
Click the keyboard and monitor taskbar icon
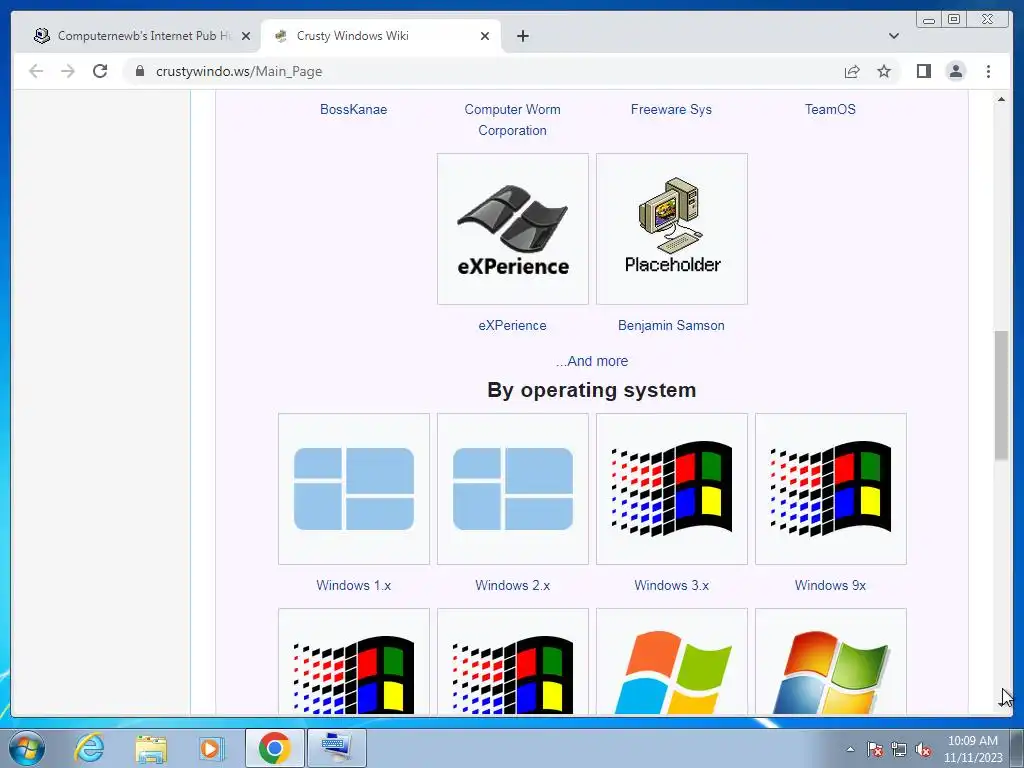337,748
